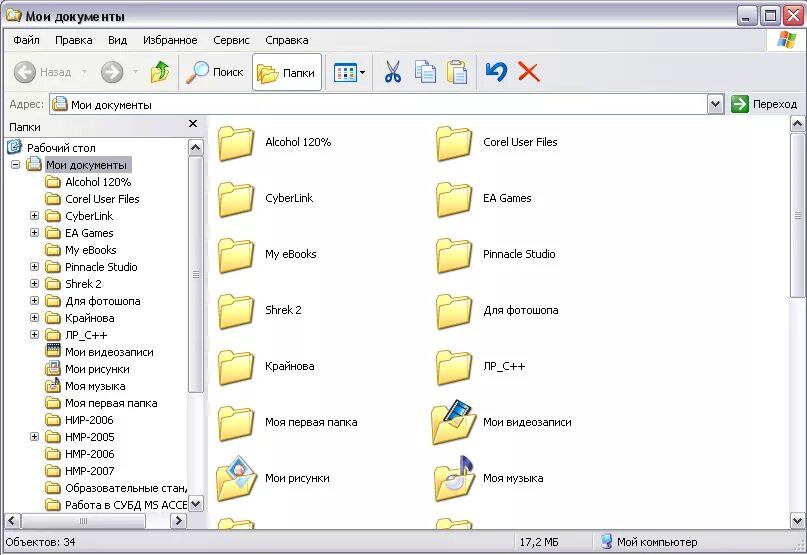Click the Forward green arrow button
The image size is (807, 555).
coord(112,72)
